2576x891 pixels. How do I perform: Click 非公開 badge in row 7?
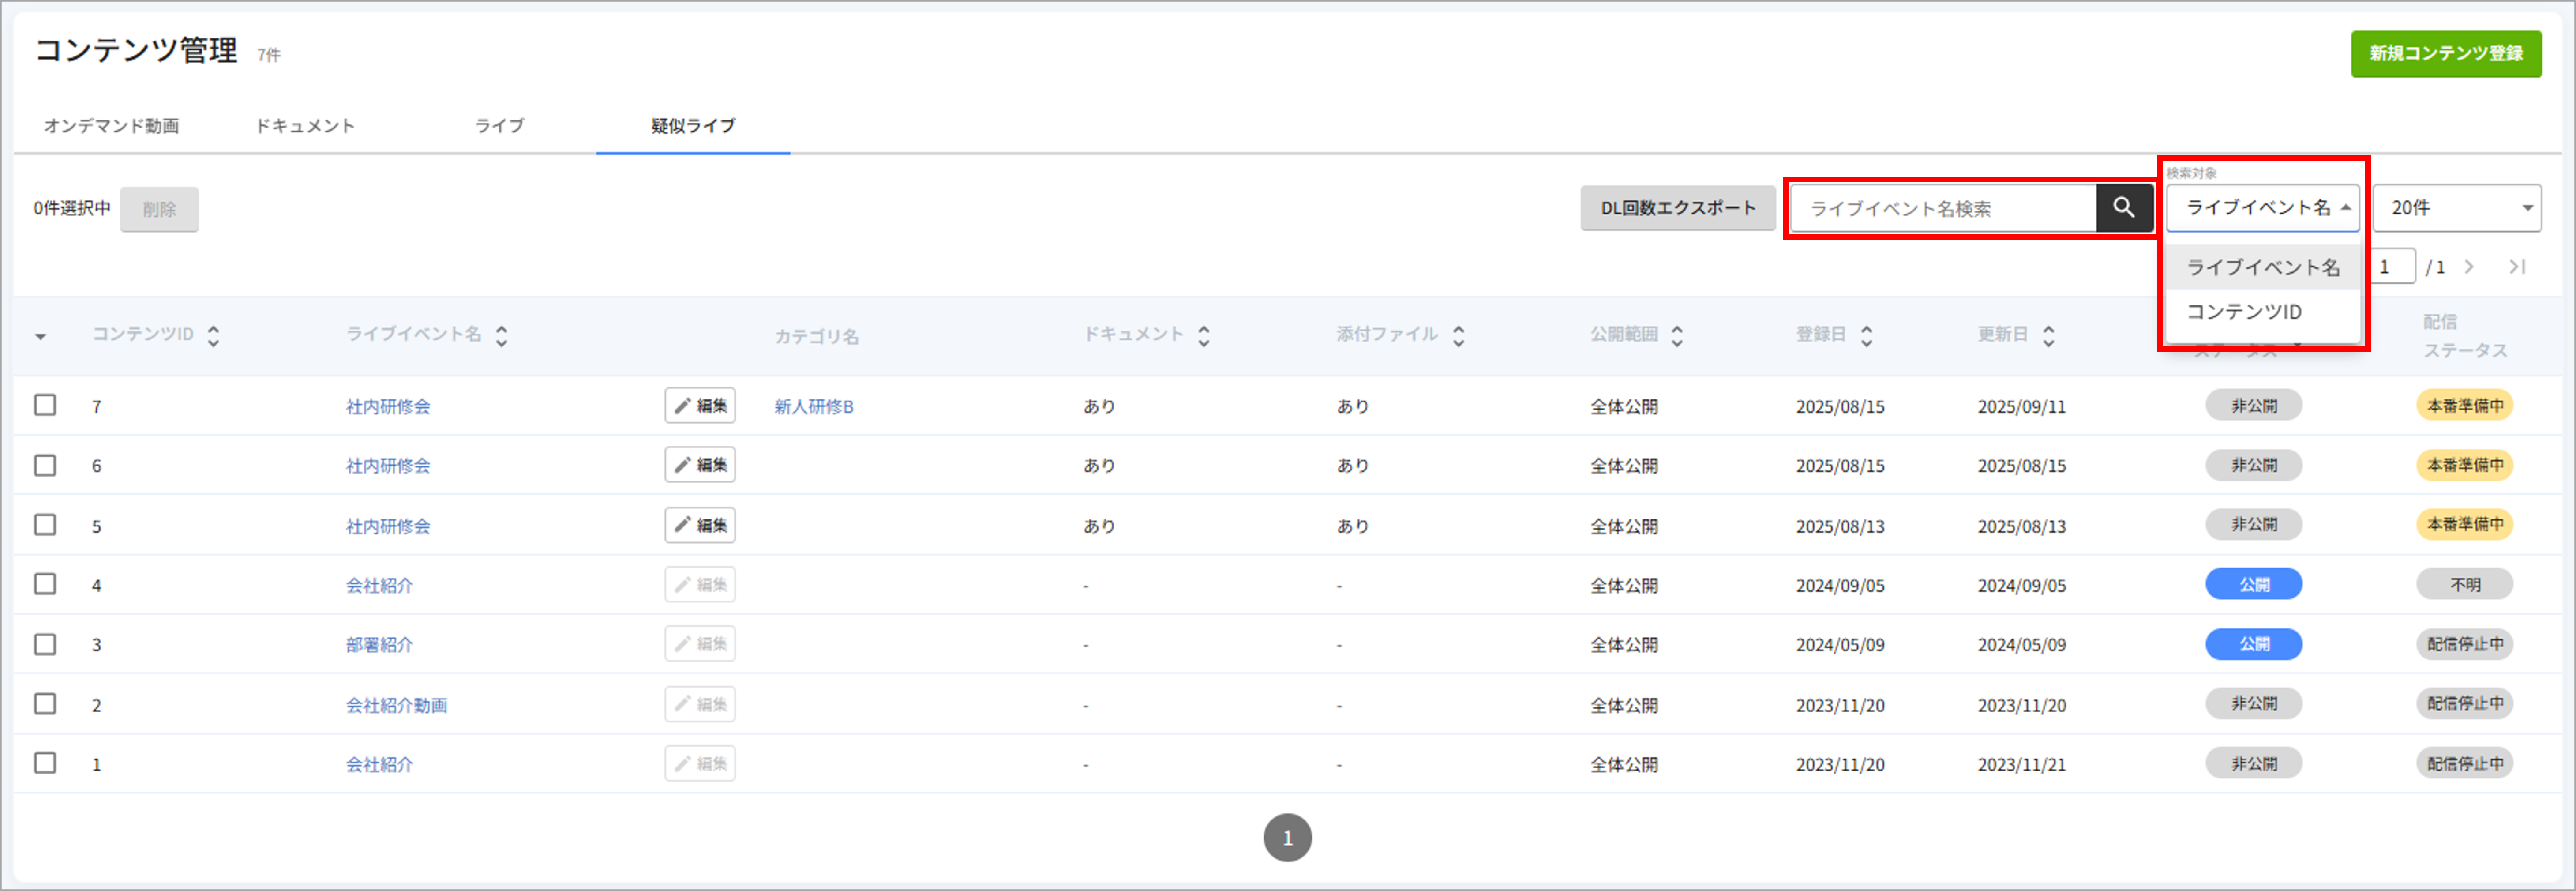coord(2254,405)
